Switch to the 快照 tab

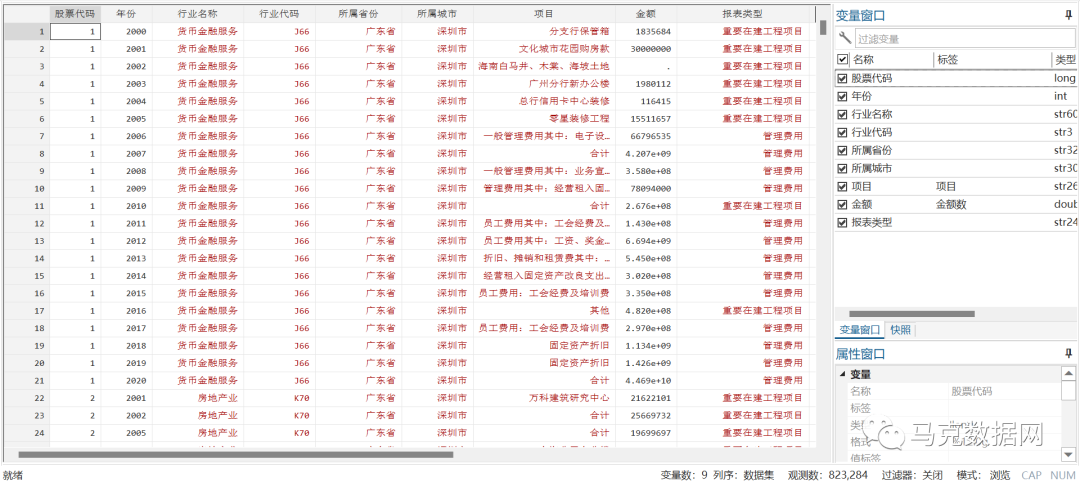coord(900,330)
